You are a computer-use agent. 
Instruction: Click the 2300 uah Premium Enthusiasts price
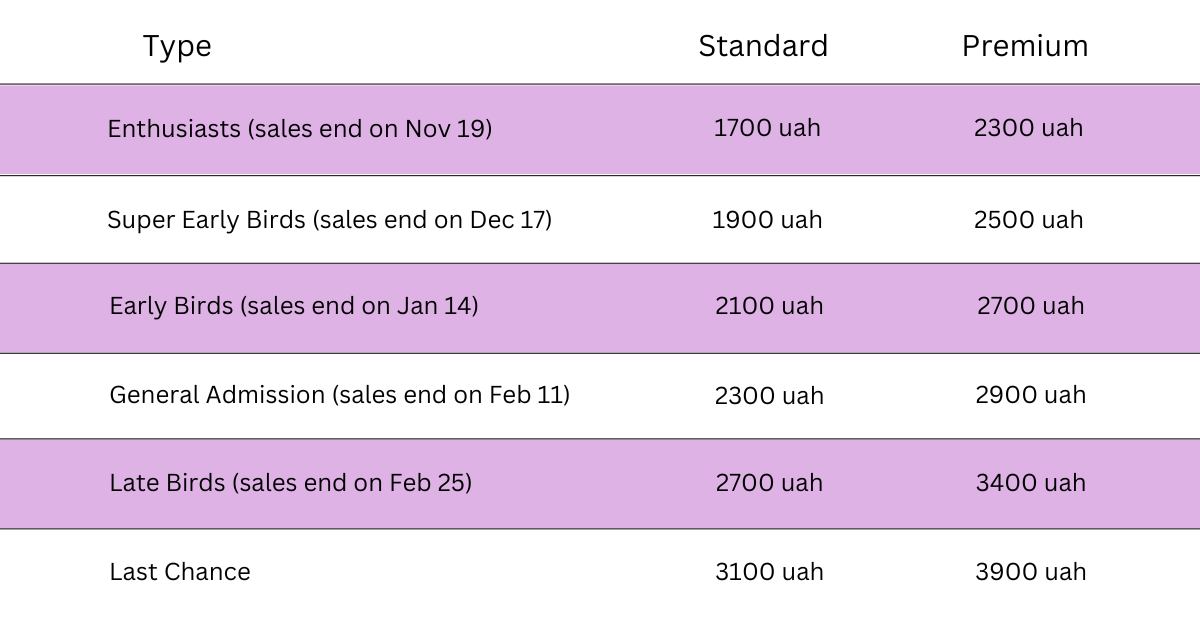coord(1029,129)
